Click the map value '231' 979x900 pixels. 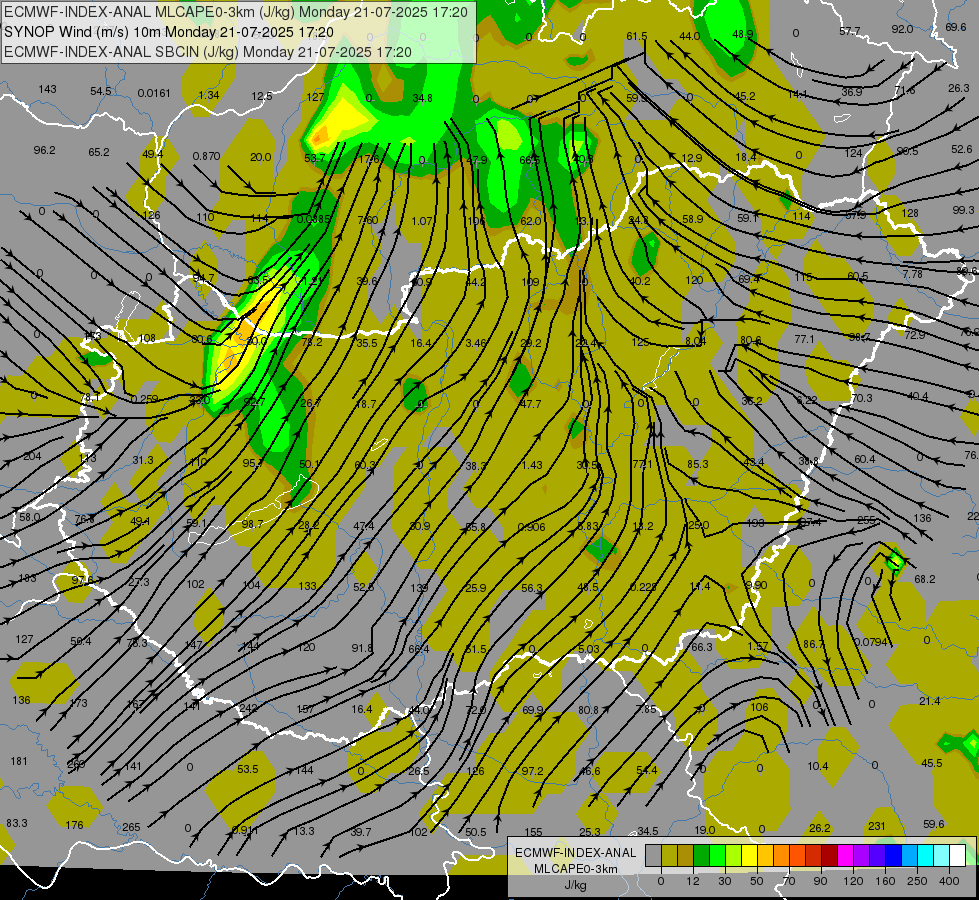877,826
